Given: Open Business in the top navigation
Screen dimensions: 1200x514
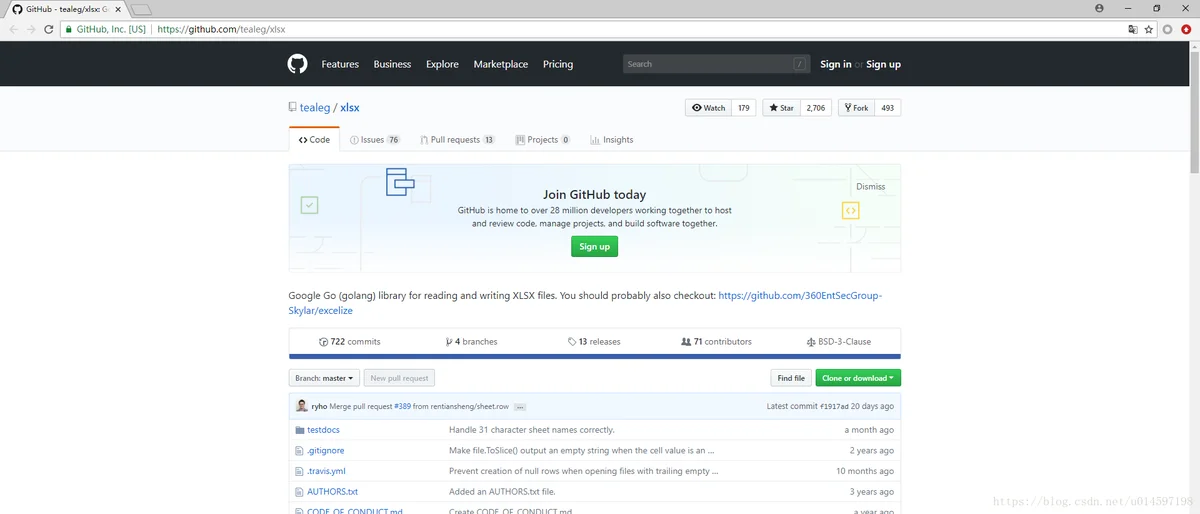Looking at the screenshot, I should tap(392, 64).
